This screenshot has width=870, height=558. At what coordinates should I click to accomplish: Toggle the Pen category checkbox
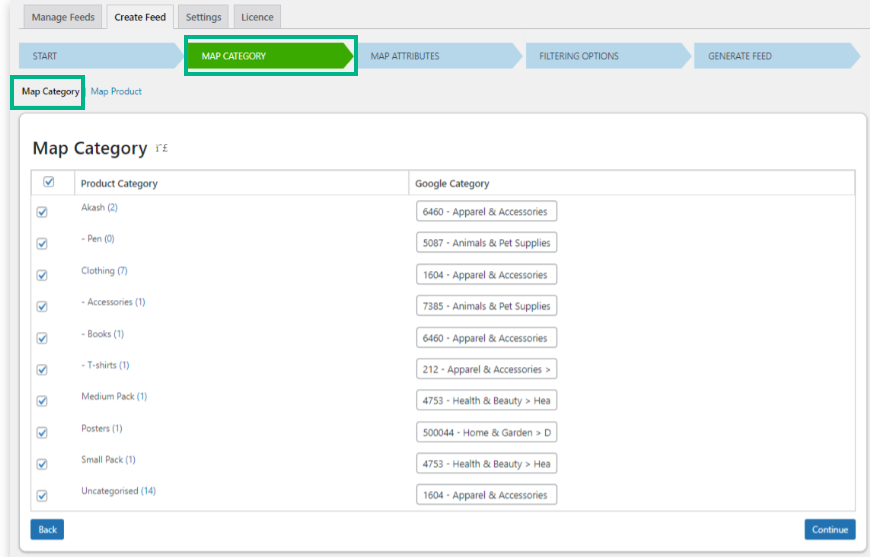(x=42, y=244)
